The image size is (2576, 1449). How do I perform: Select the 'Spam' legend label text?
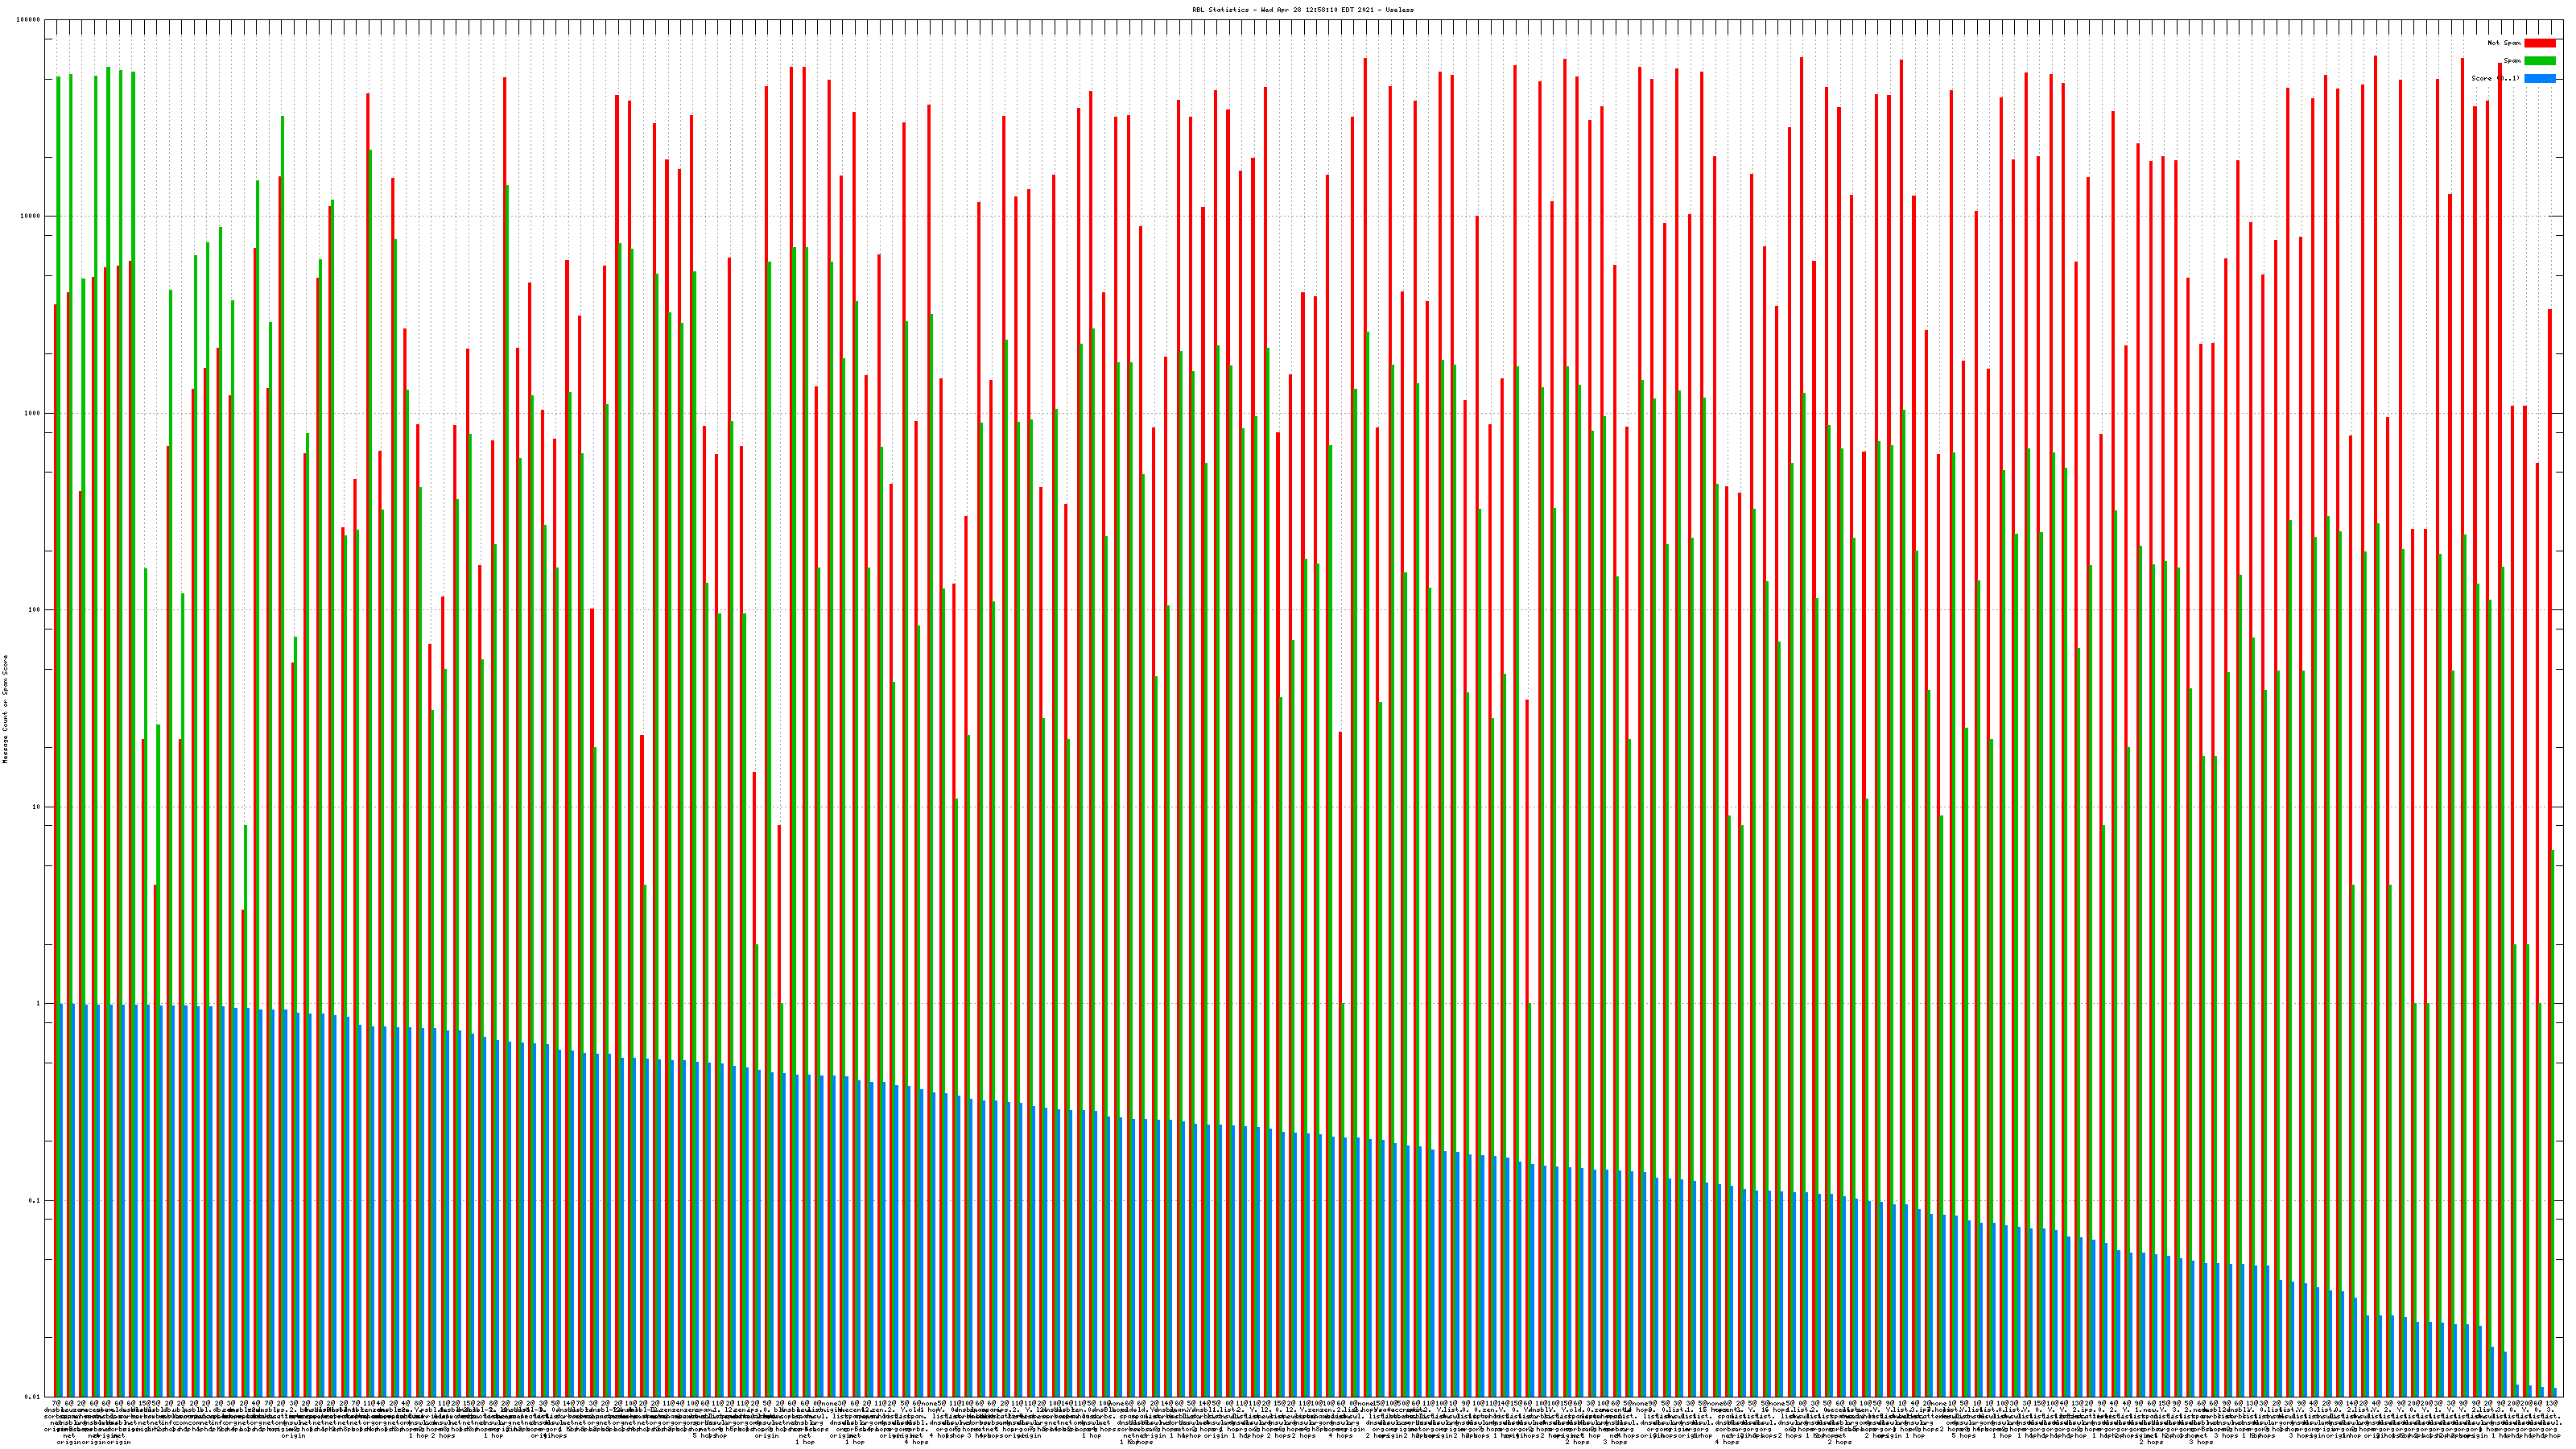pos(2512,61)
